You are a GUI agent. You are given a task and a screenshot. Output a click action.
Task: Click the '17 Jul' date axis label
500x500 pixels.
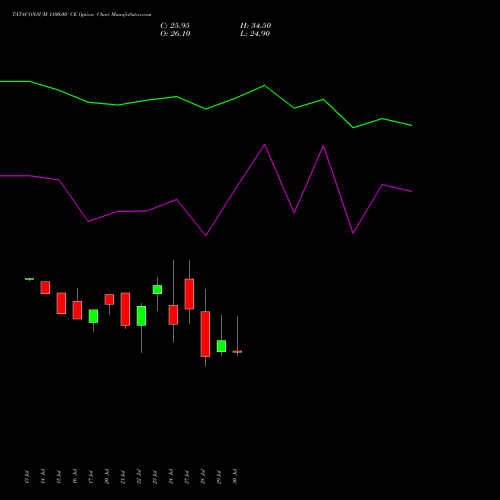(x=91, y=477)
